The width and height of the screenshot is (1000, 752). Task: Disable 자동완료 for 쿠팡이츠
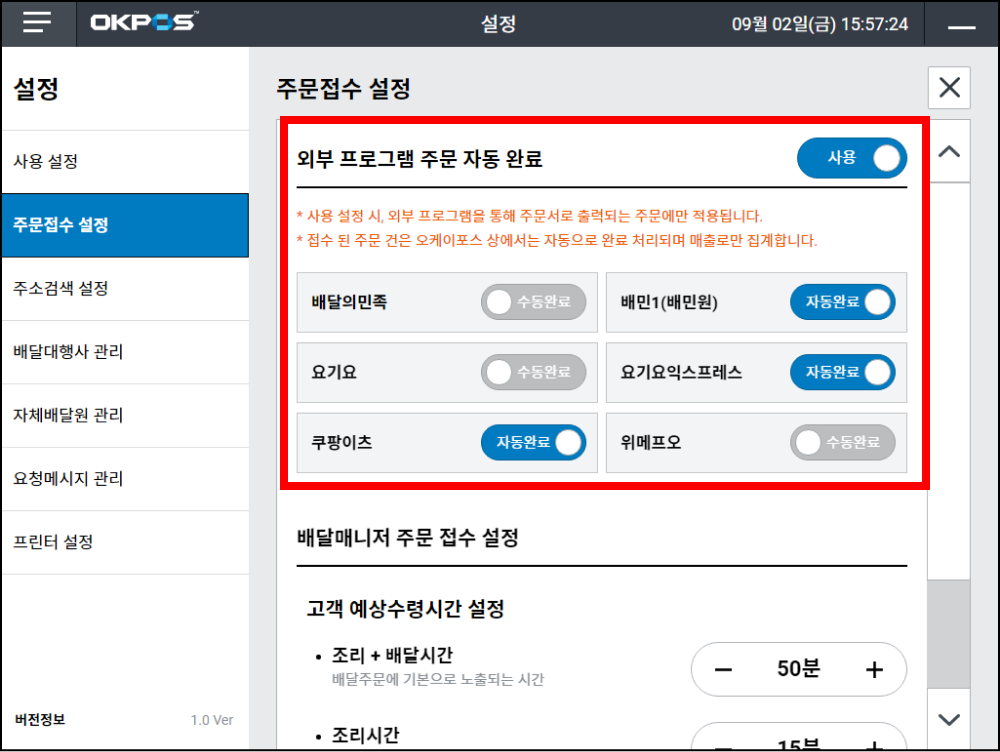tap(533, 443)
